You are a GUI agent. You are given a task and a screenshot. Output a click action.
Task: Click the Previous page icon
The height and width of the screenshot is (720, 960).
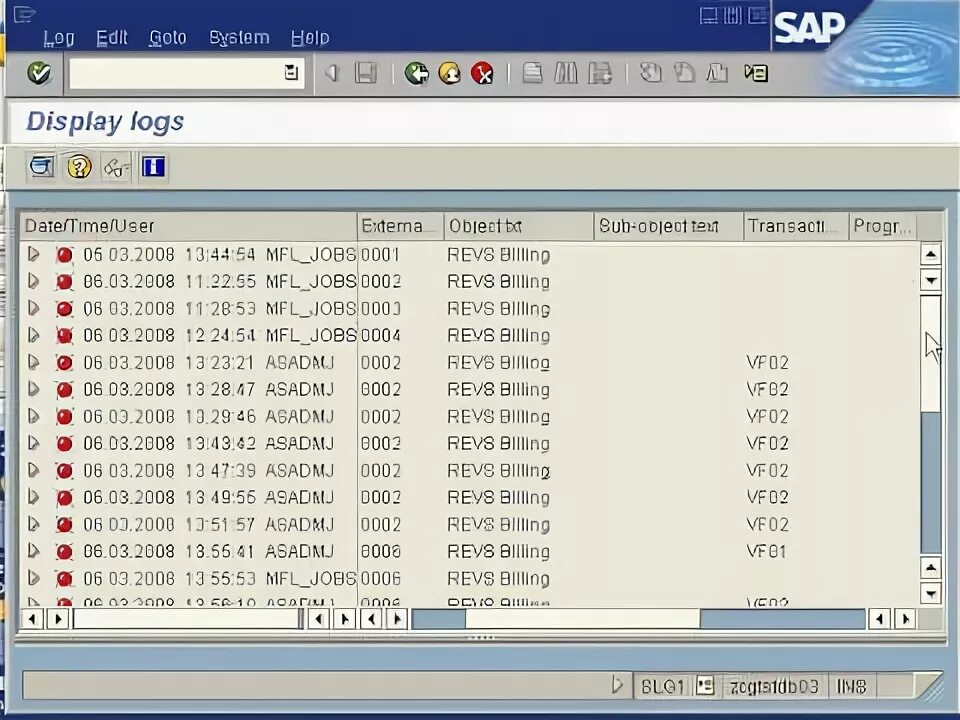click(684, 73)
